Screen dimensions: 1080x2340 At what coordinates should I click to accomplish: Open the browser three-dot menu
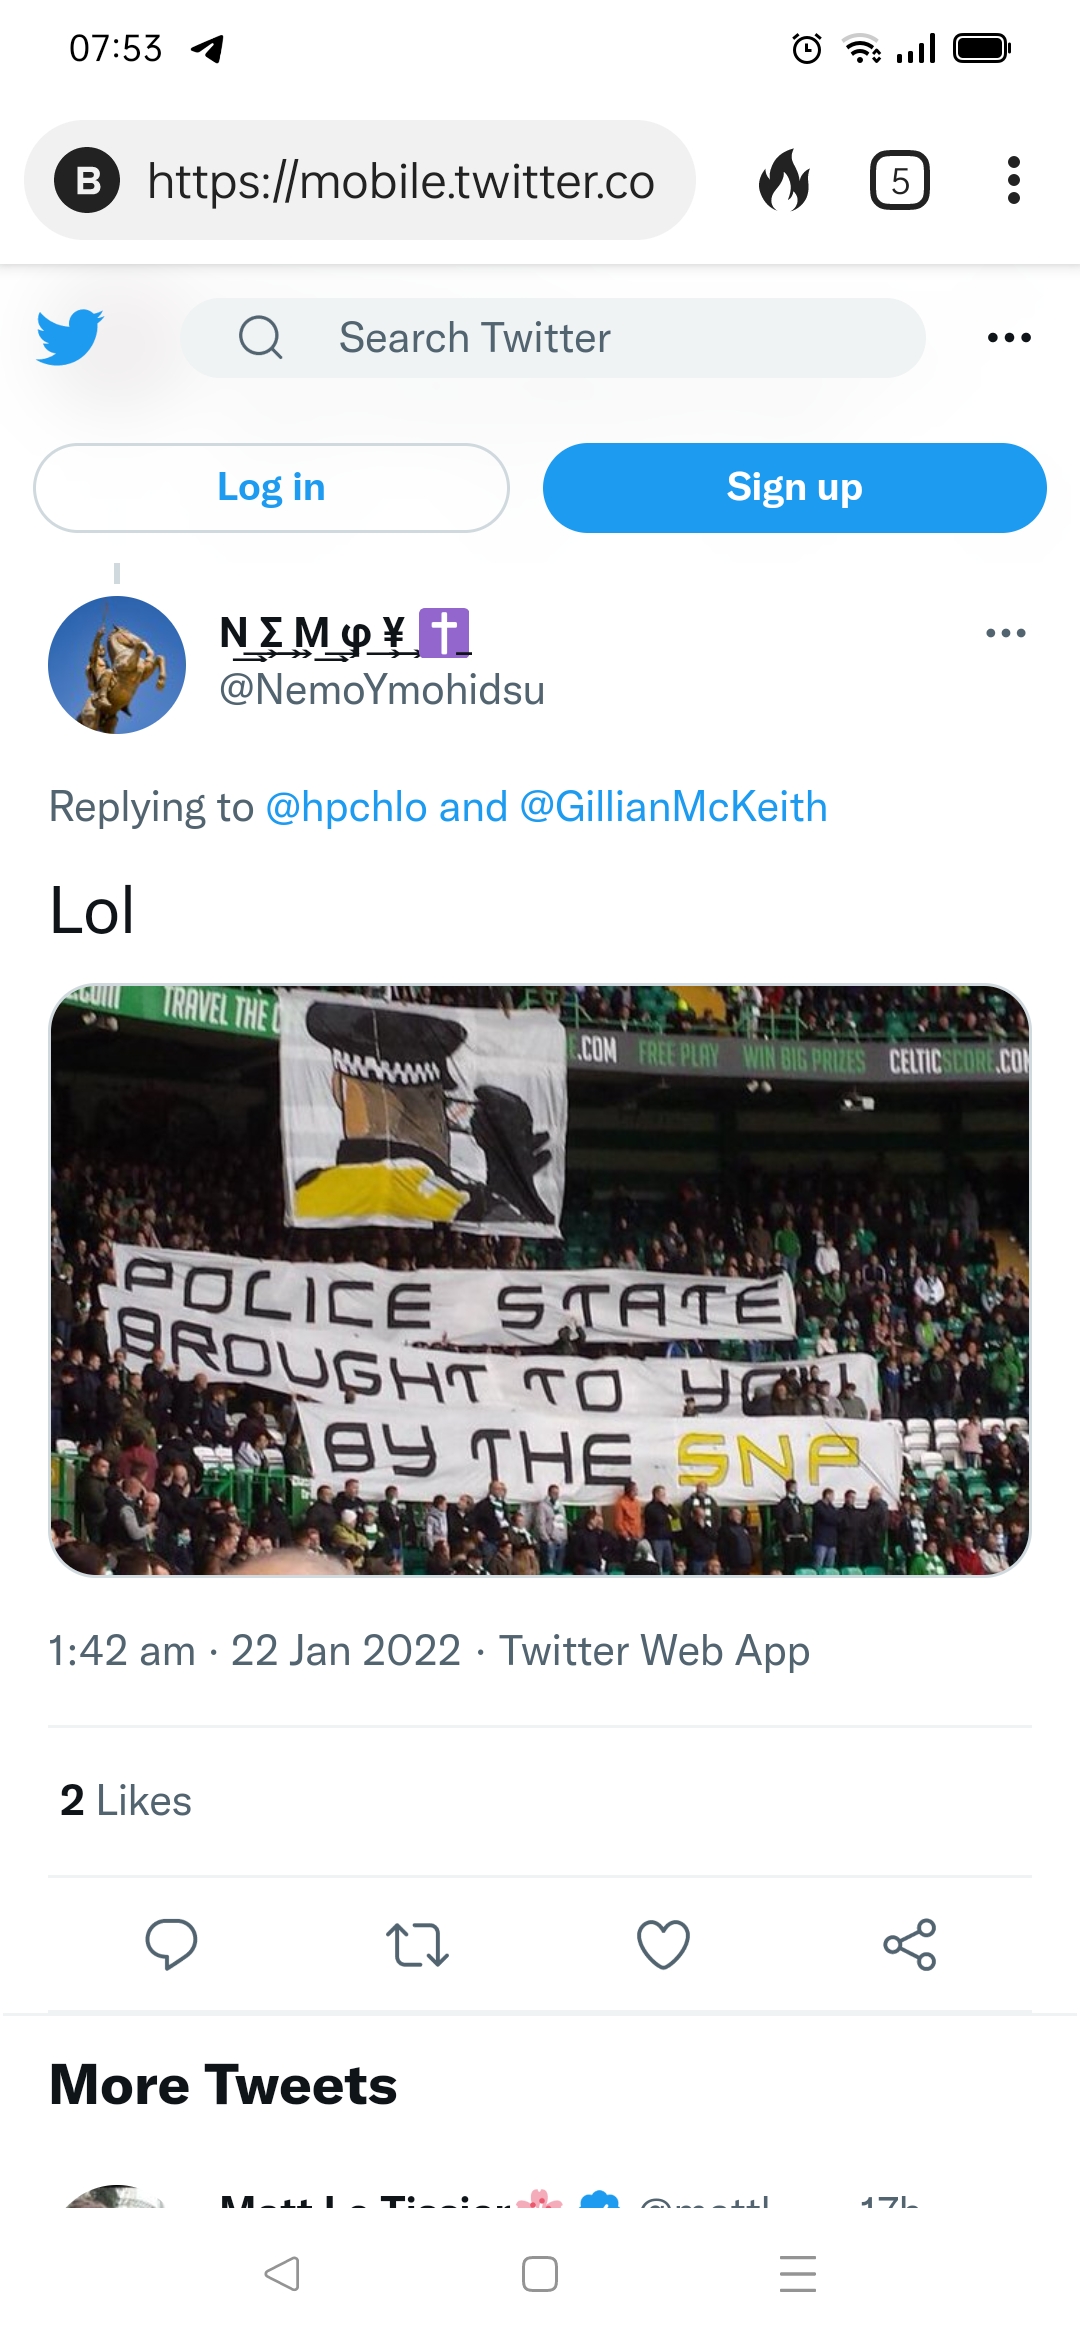click(1013, 181)
